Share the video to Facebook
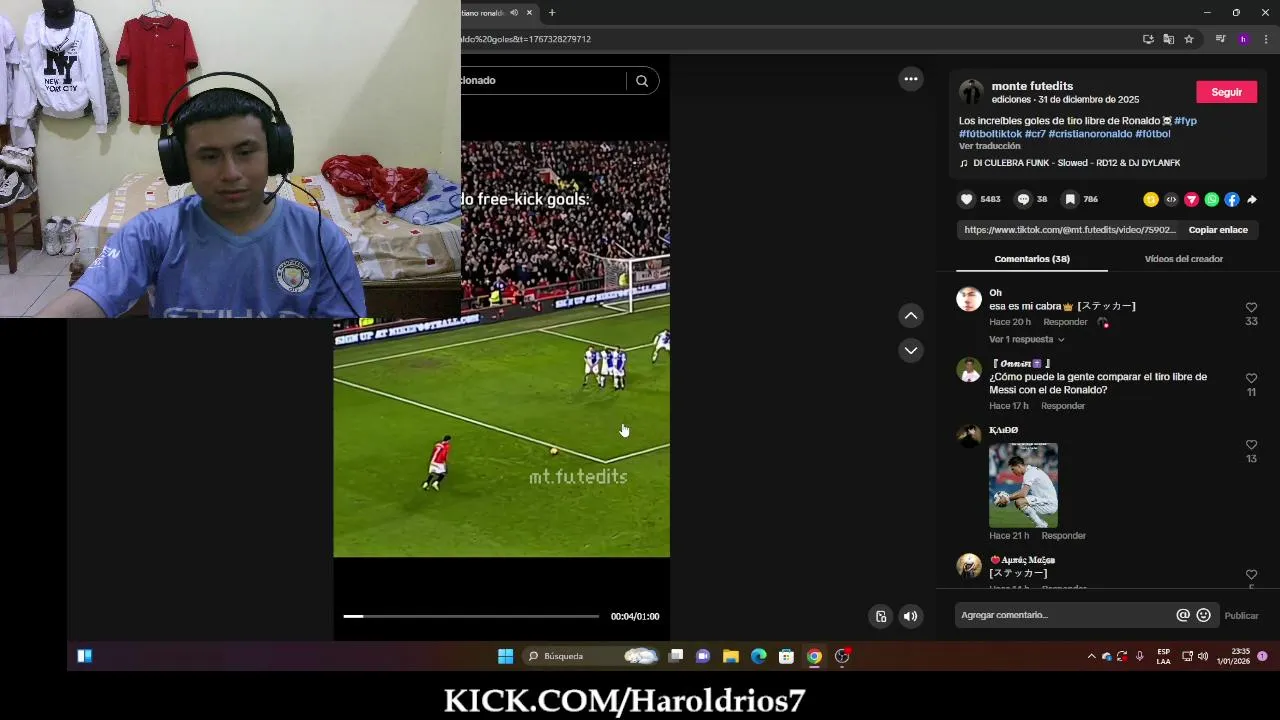The width and height of the screenshot is (1280, 720). [x=1232, y=200]
